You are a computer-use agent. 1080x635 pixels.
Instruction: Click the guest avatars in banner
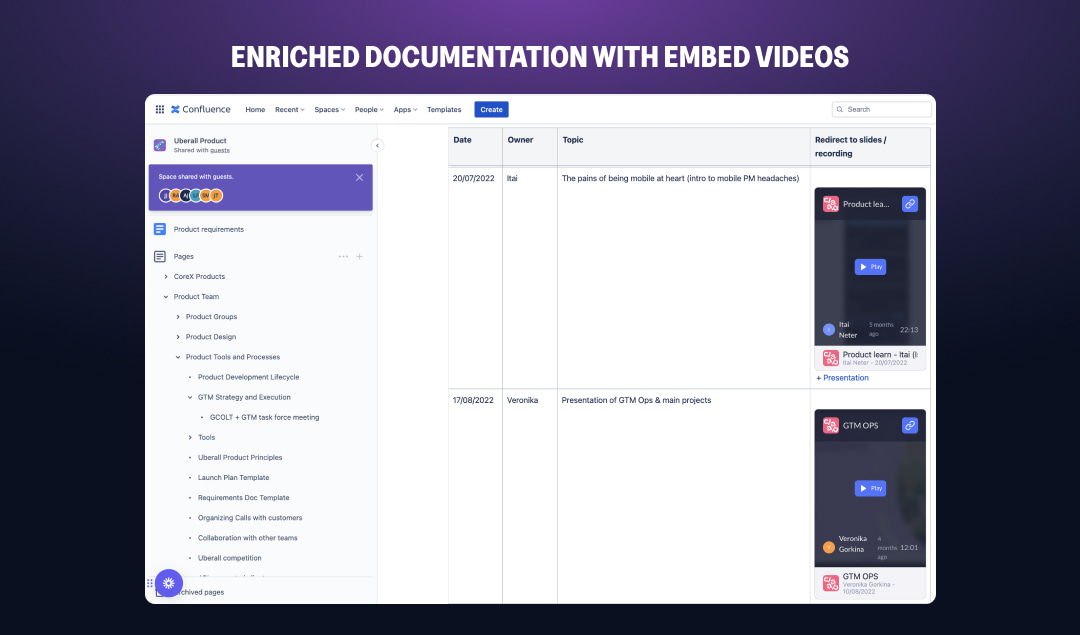coord(191,196)
